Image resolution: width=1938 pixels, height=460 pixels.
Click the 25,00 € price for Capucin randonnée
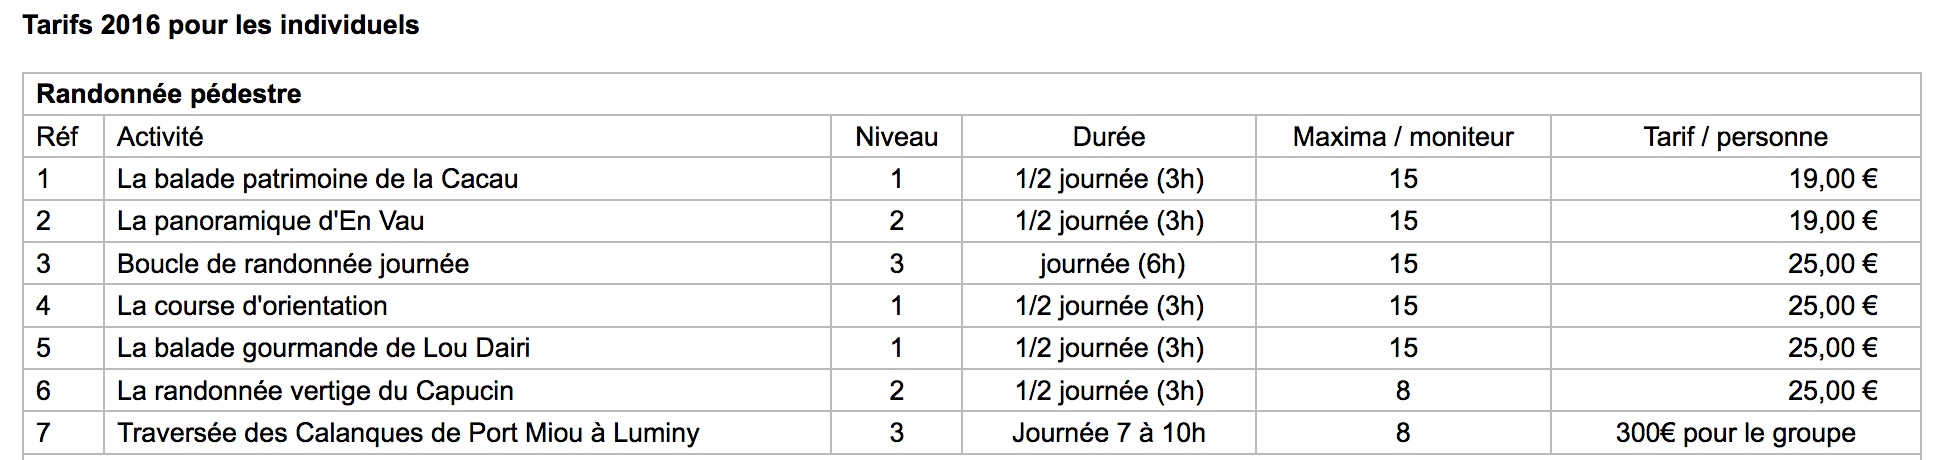point(1832,391)
